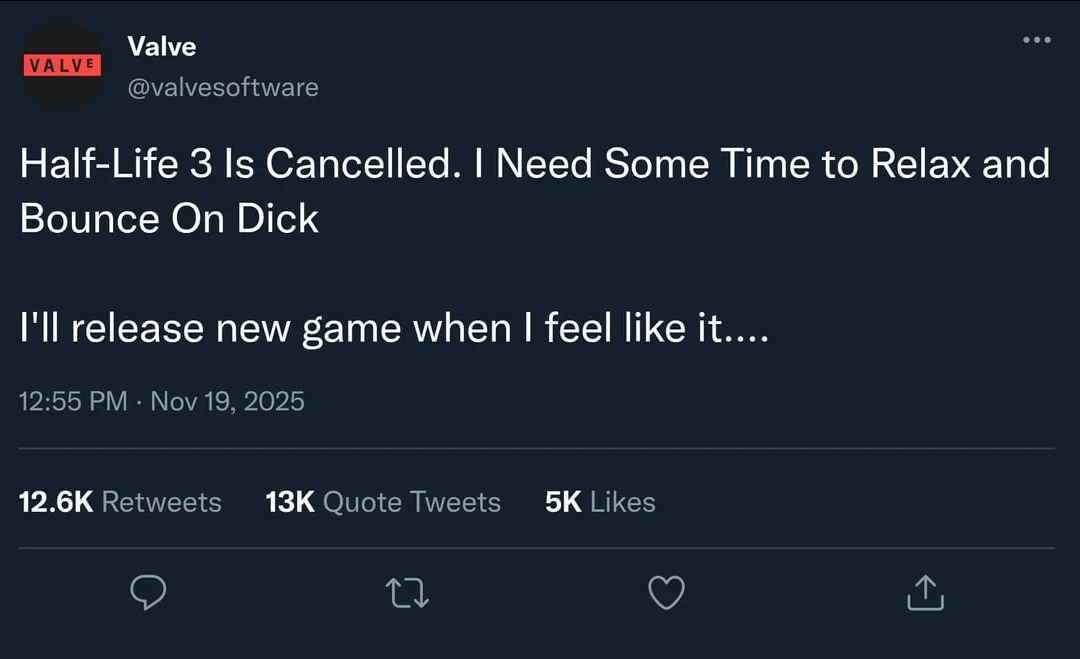1080x659 pixels.
Task: Show the 5K Likes list
Action: click(x=600, y=501)
